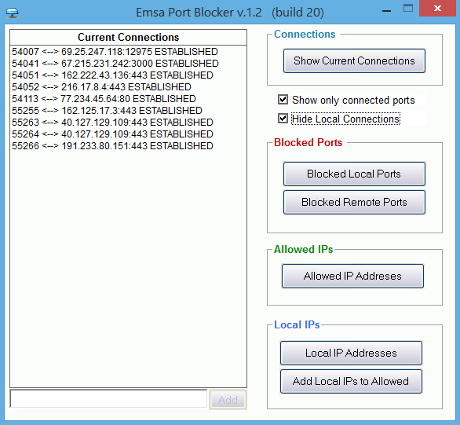This screenshot has height=425, width=460.
Task: Open Blocked Local Ports list
Action: 354,174
